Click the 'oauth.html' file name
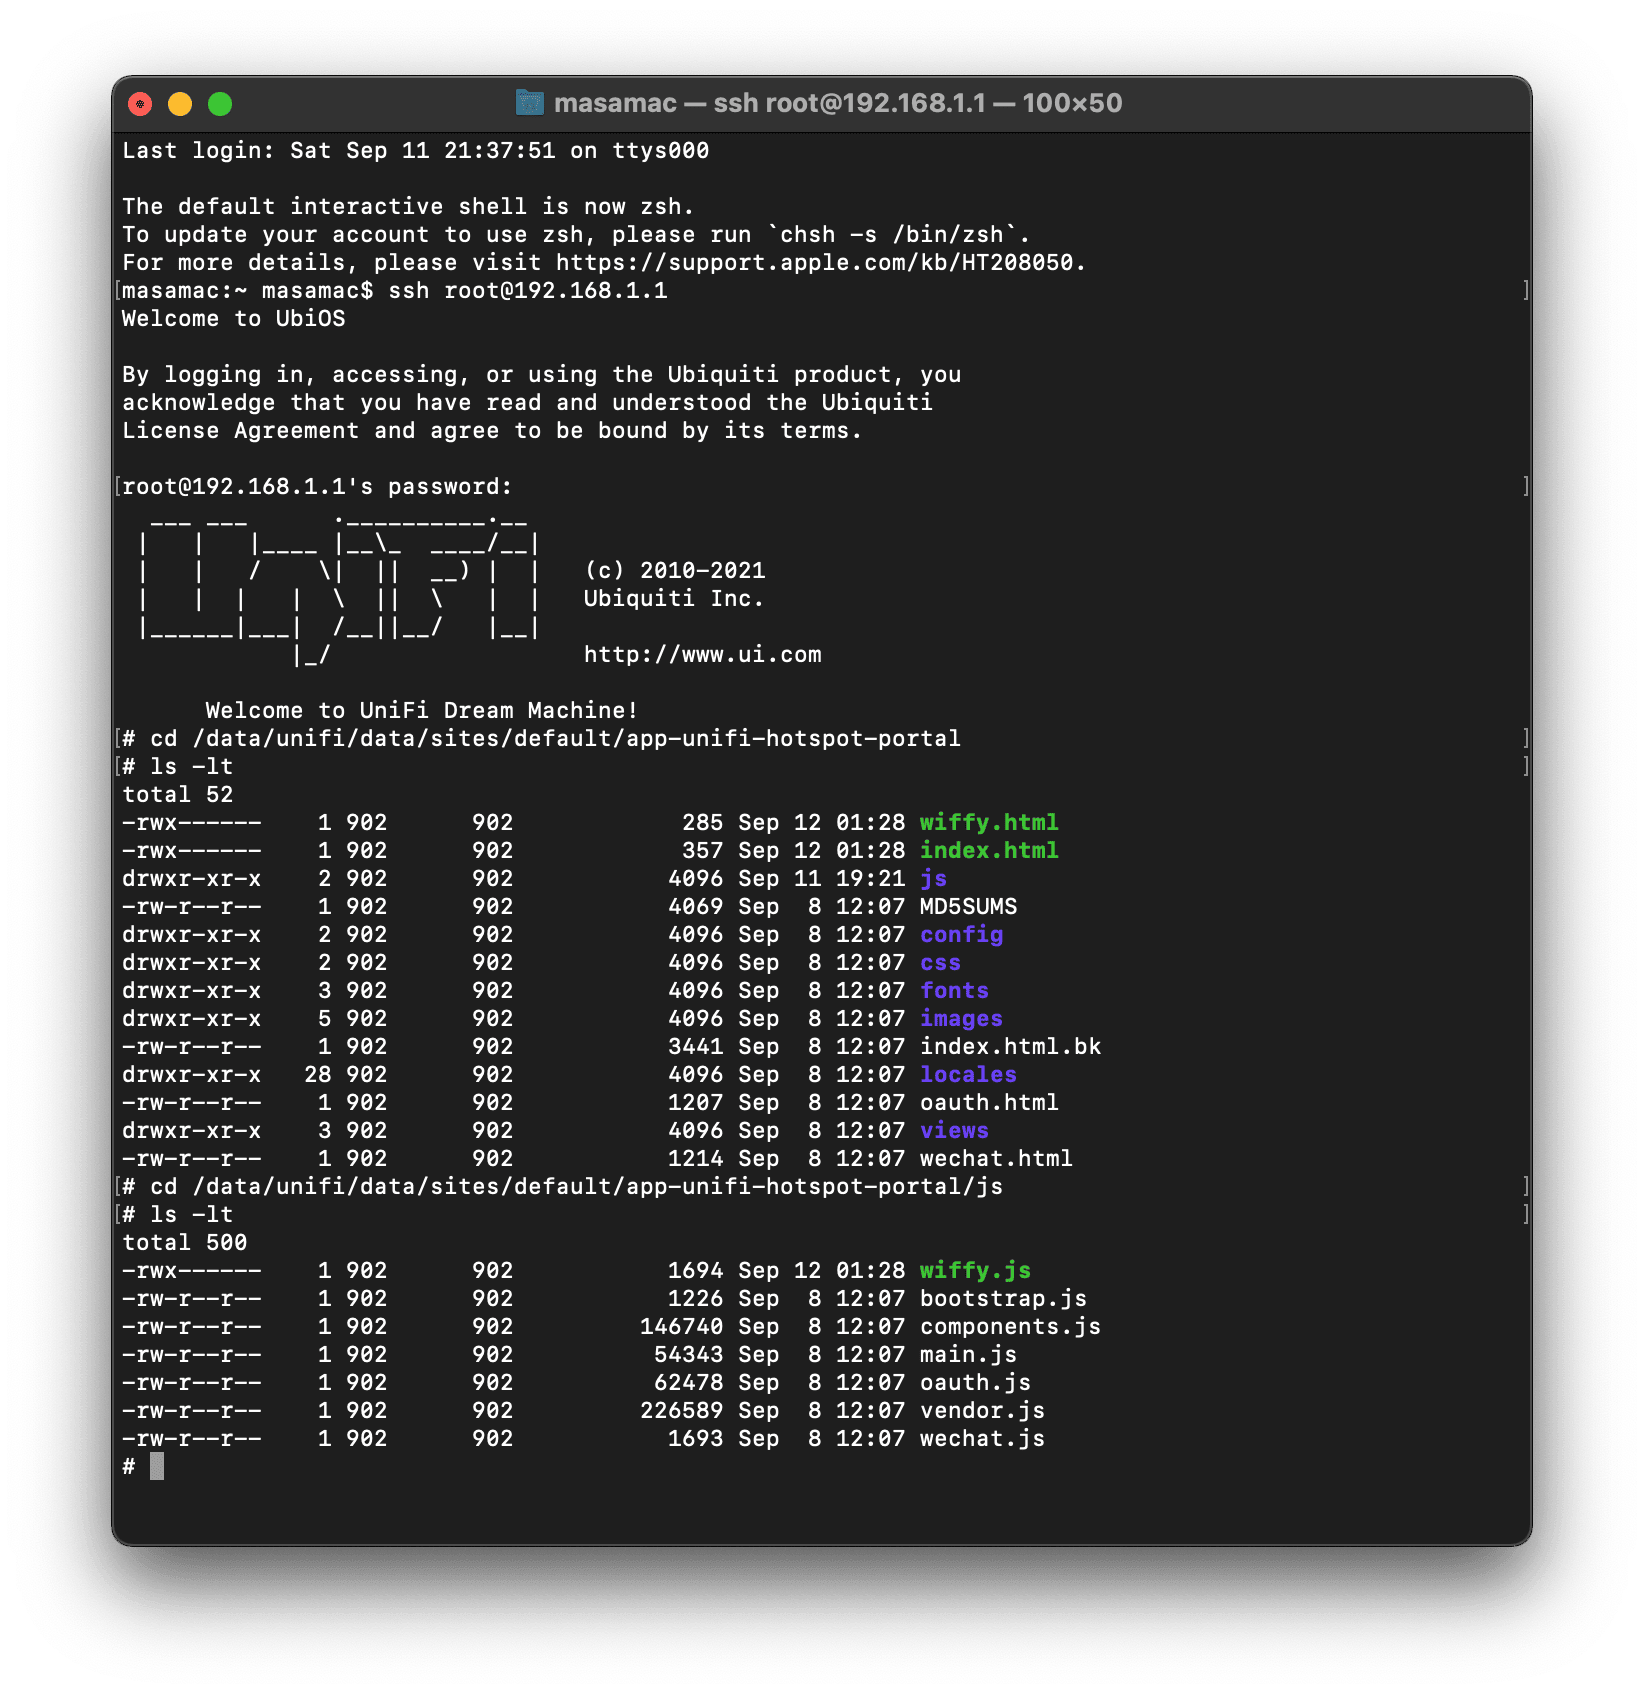This screenshot has height=1694, width=1644. (989, 1103)
